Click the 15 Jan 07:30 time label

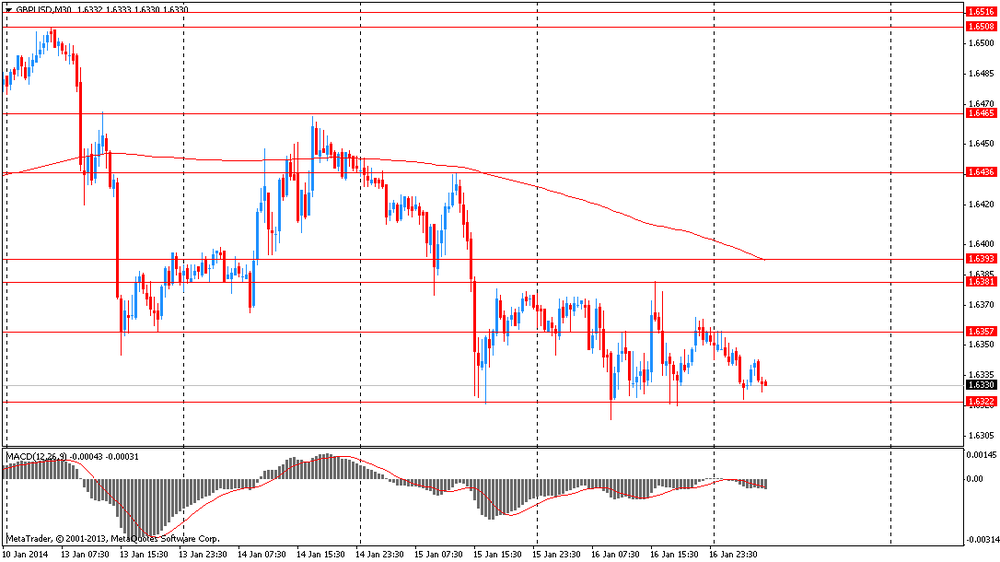pyautogui.click(x=439, y=554)
